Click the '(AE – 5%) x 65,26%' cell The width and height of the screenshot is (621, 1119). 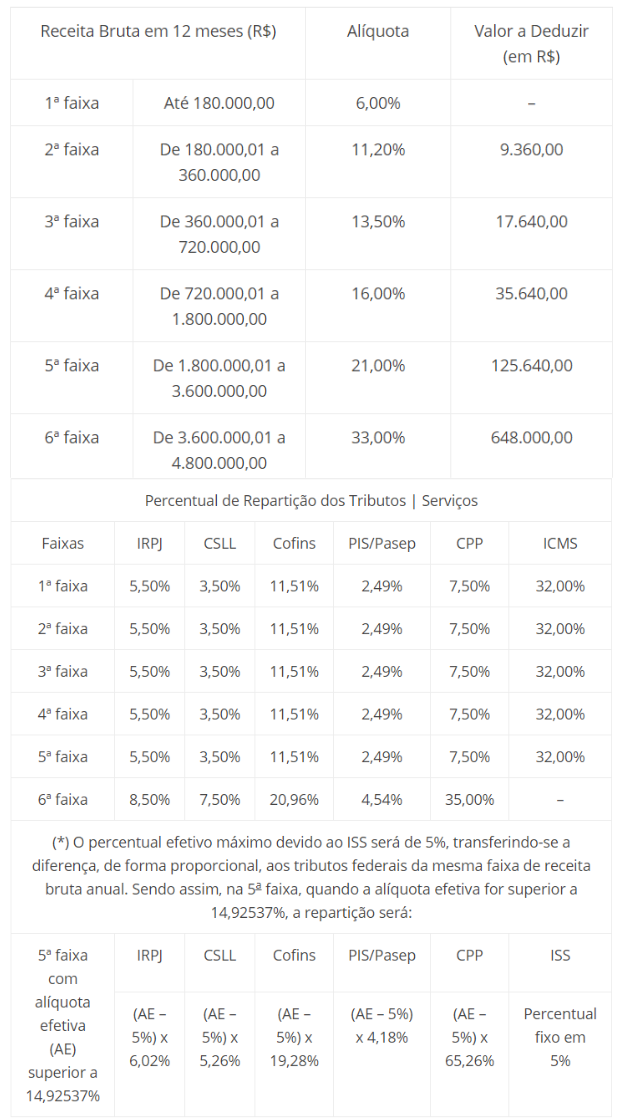[469, 1037]
